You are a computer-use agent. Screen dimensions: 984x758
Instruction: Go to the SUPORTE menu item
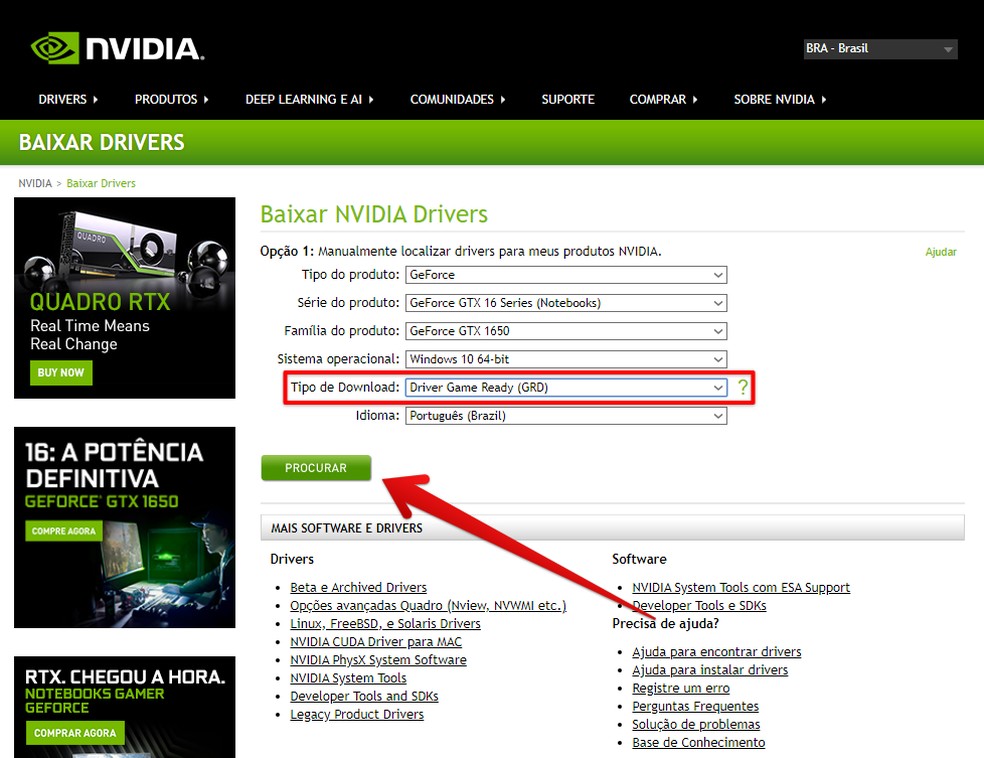coord(568,99)
